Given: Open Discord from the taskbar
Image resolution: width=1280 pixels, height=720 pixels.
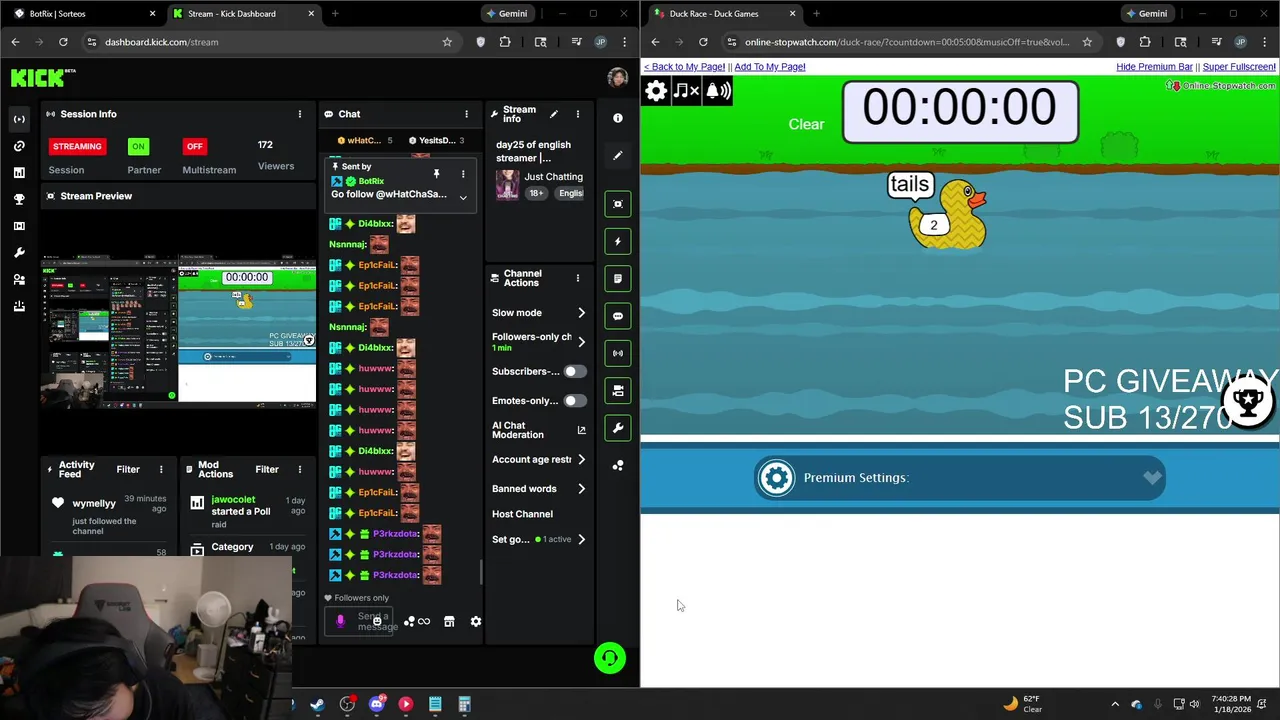Looking at the screenshot, I should (376, 704).
